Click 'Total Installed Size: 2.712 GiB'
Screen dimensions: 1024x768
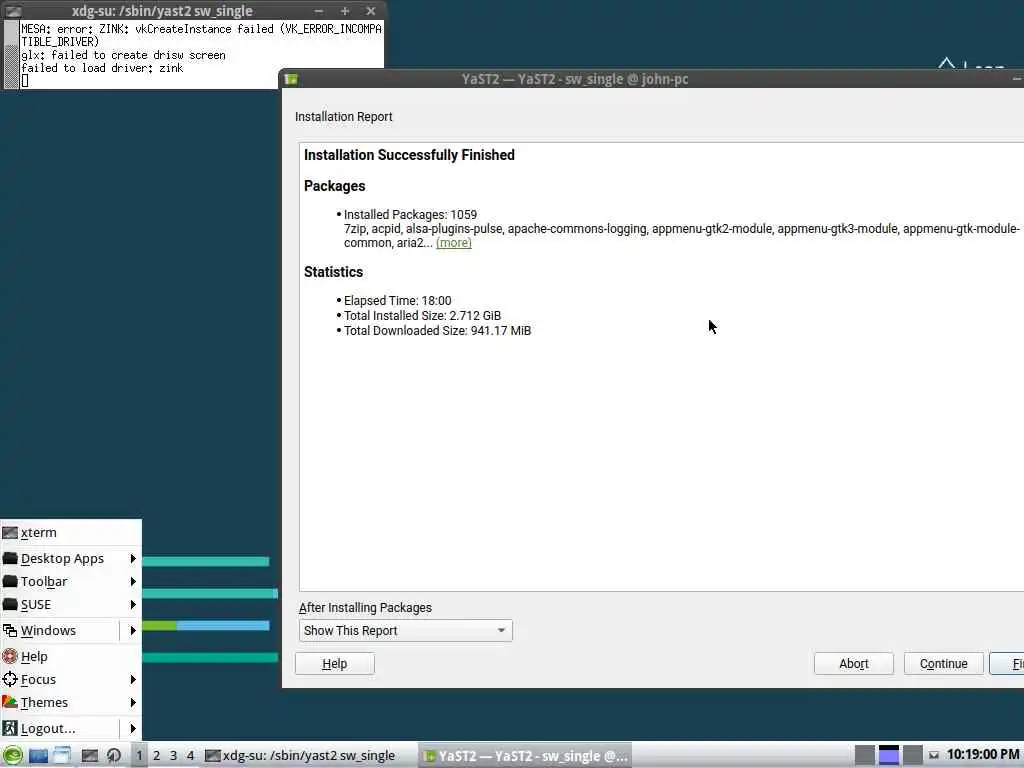423,316
